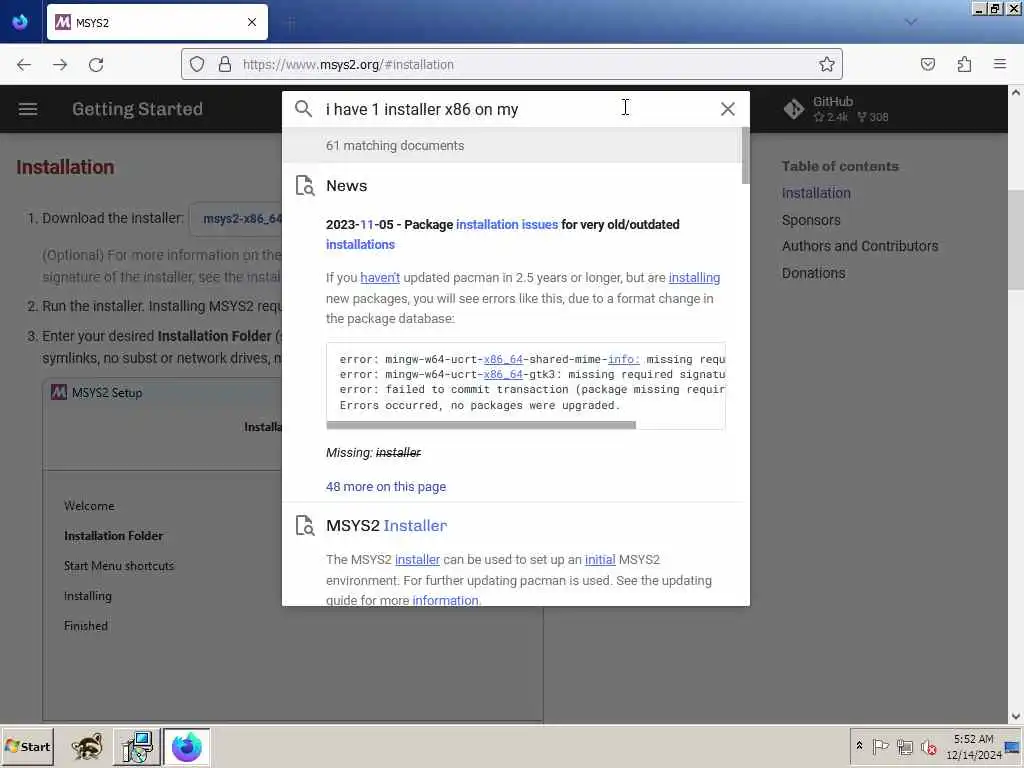Go to Installation in table of contents
The image size is (1024, 768).
coord(816,193)
